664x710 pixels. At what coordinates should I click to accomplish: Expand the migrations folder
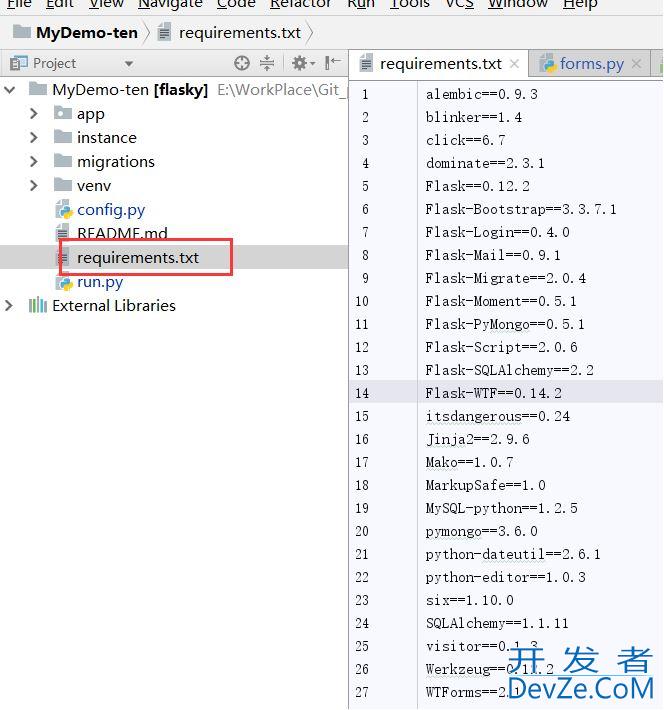tap(34, 161)
